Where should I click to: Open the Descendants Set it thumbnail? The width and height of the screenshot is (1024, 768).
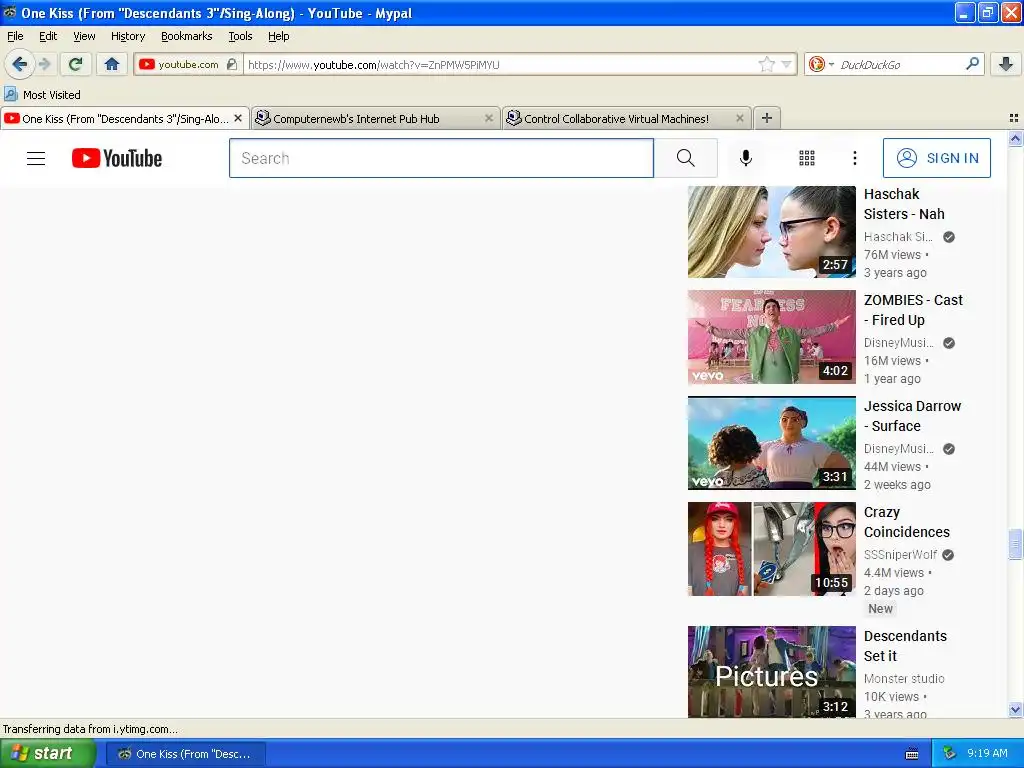coord(771,672)
